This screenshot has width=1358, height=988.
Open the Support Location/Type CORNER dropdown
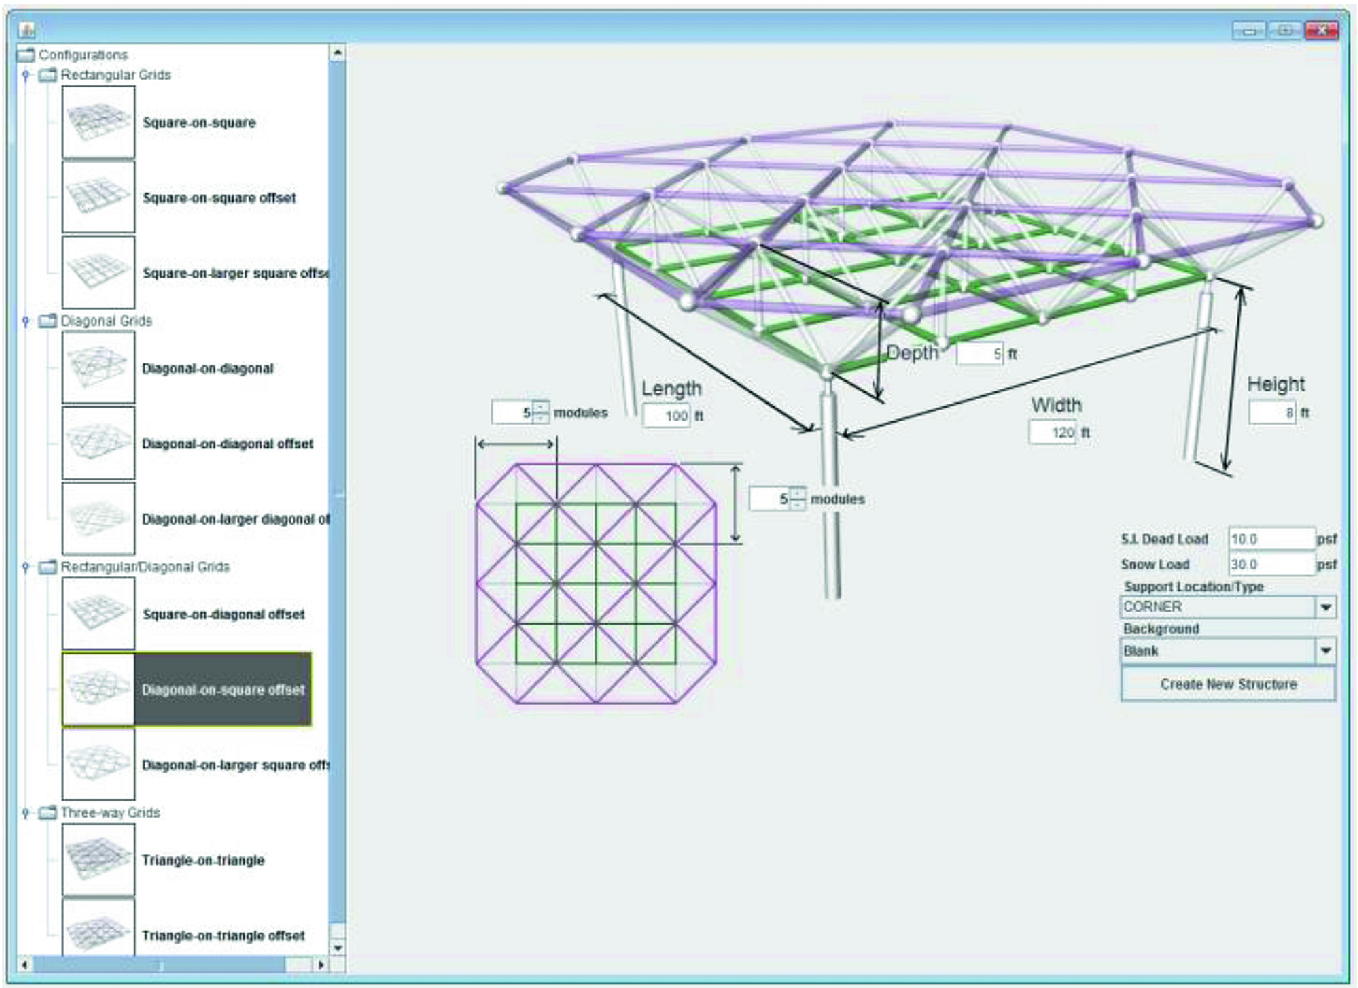point(1325,607)
